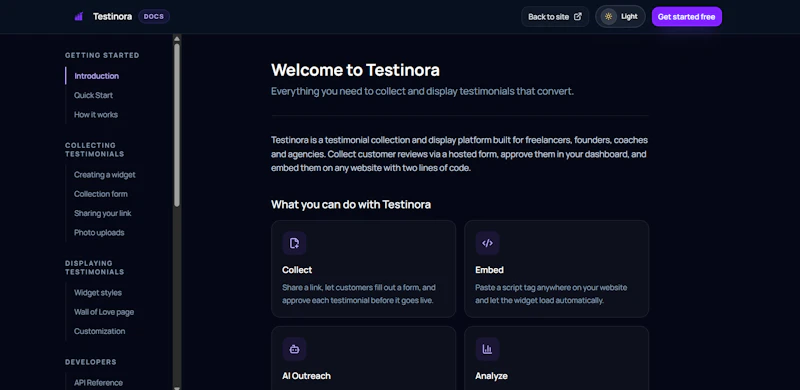This screenshot has height=390, width=800.
Task: Select the Collect card title
Action: [297, 270]
